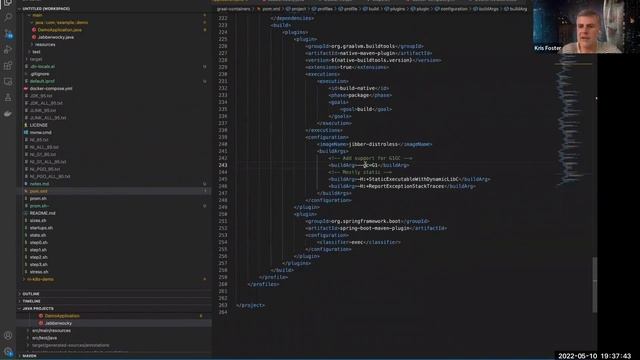Click the editor minimap code overview
This screenshot has width=640, height=360.
click(x=573, y=120)
